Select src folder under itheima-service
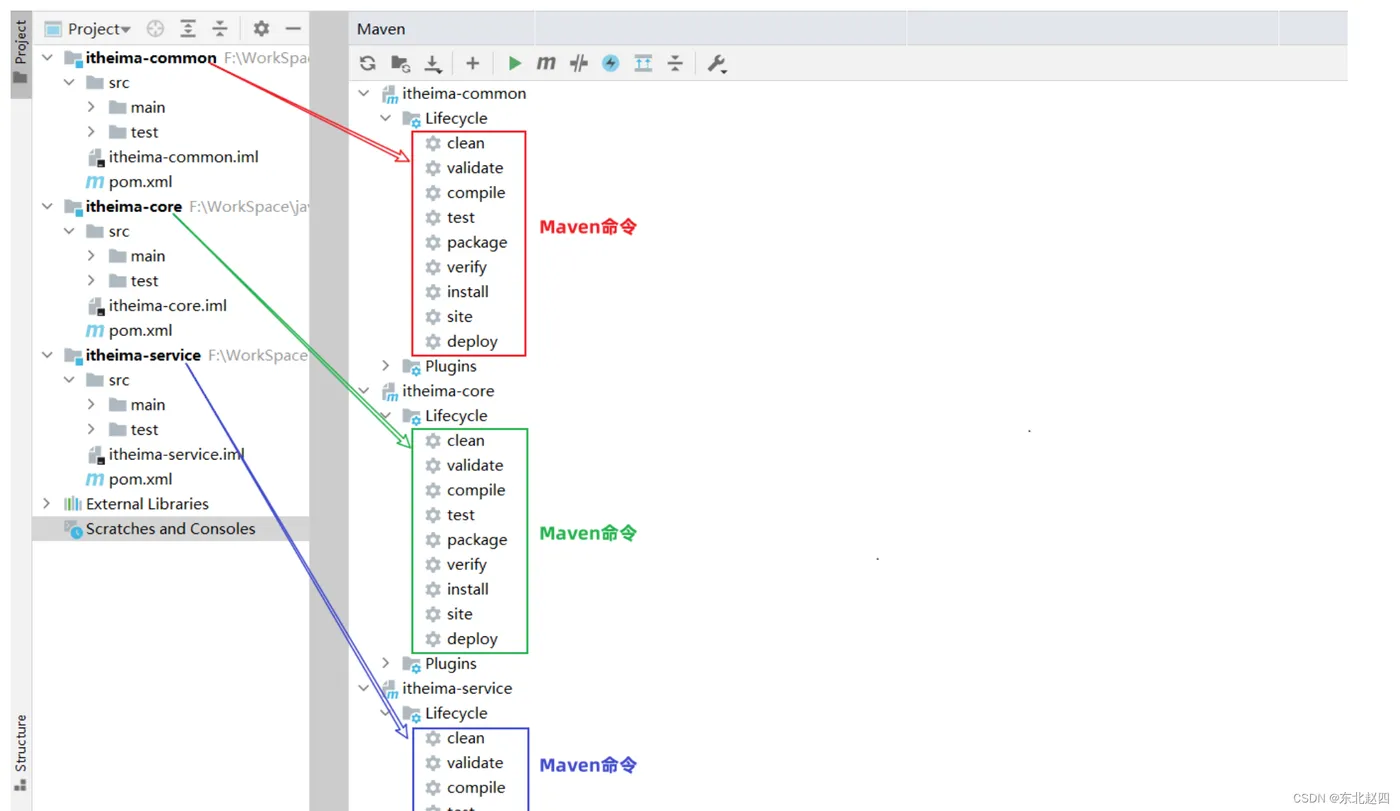The image size is (1400, 811). point(108,380)
